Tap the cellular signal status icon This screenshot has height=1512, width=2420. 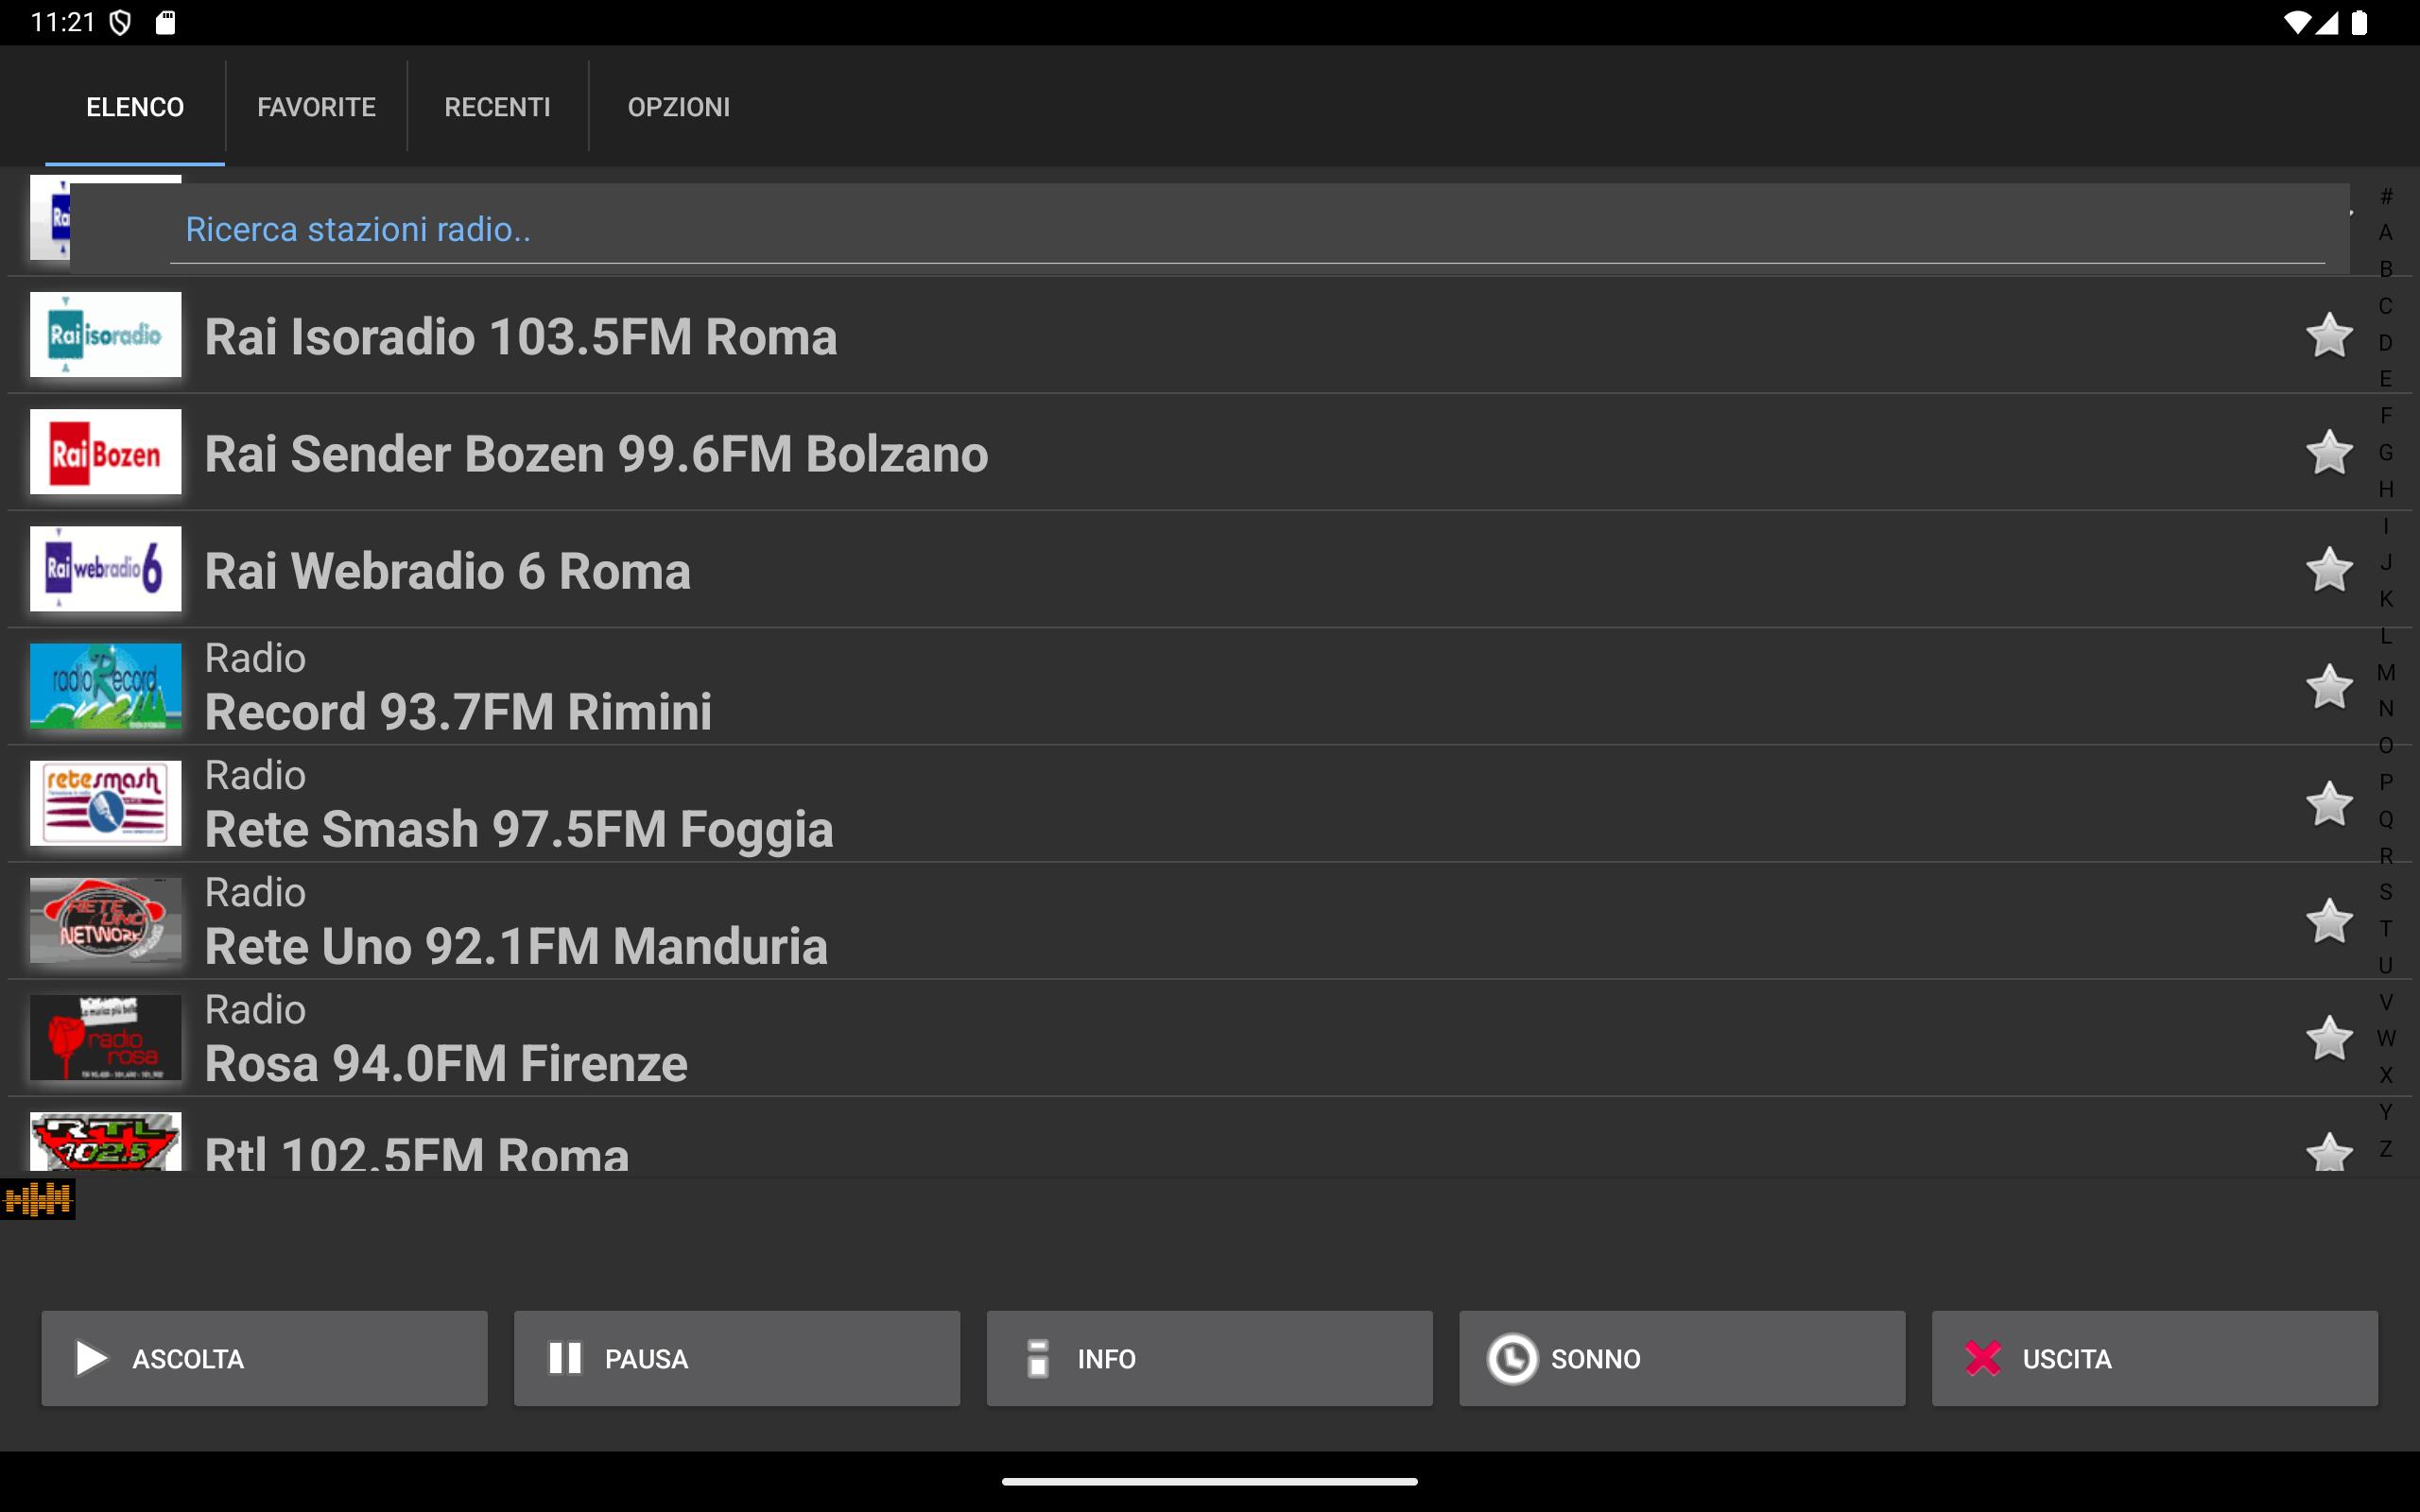[2327, 22]
